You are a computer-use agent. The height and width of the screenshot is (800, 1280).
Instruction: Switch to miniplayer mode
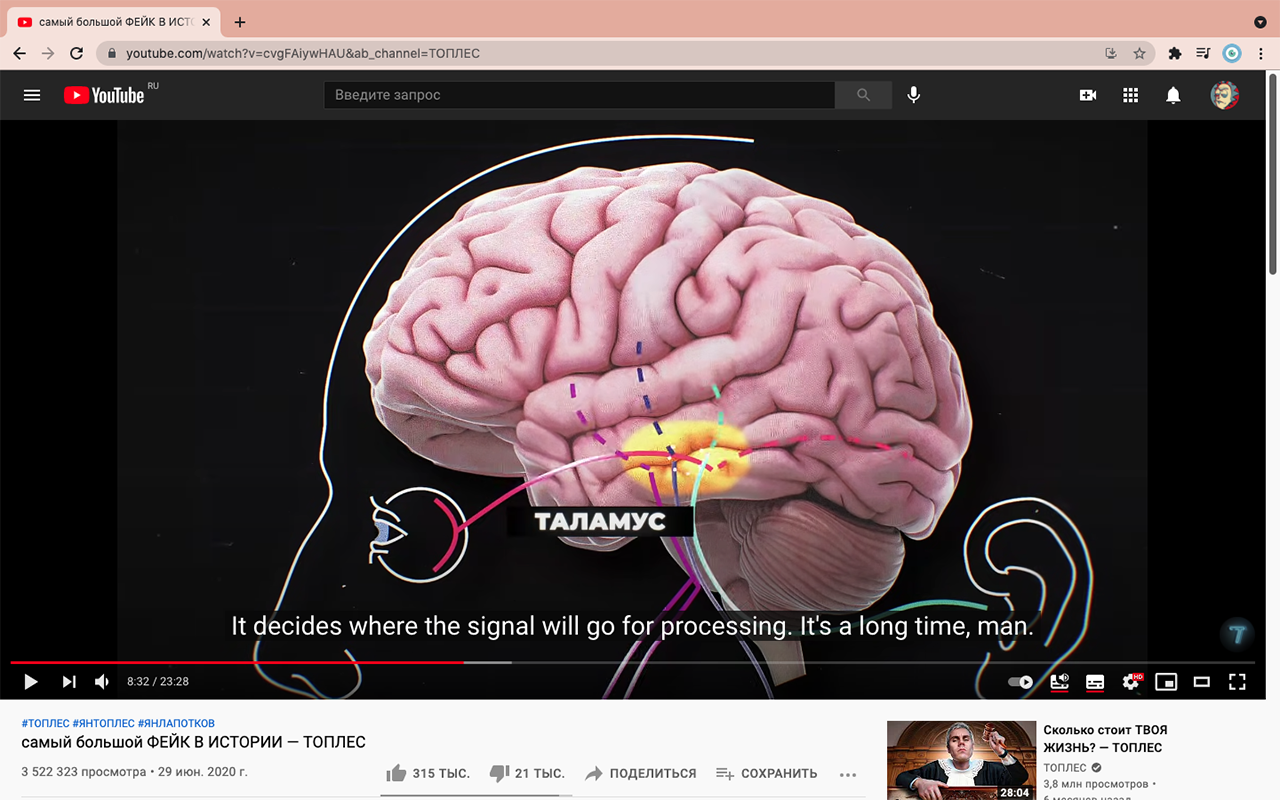[x=1166, y=681]
